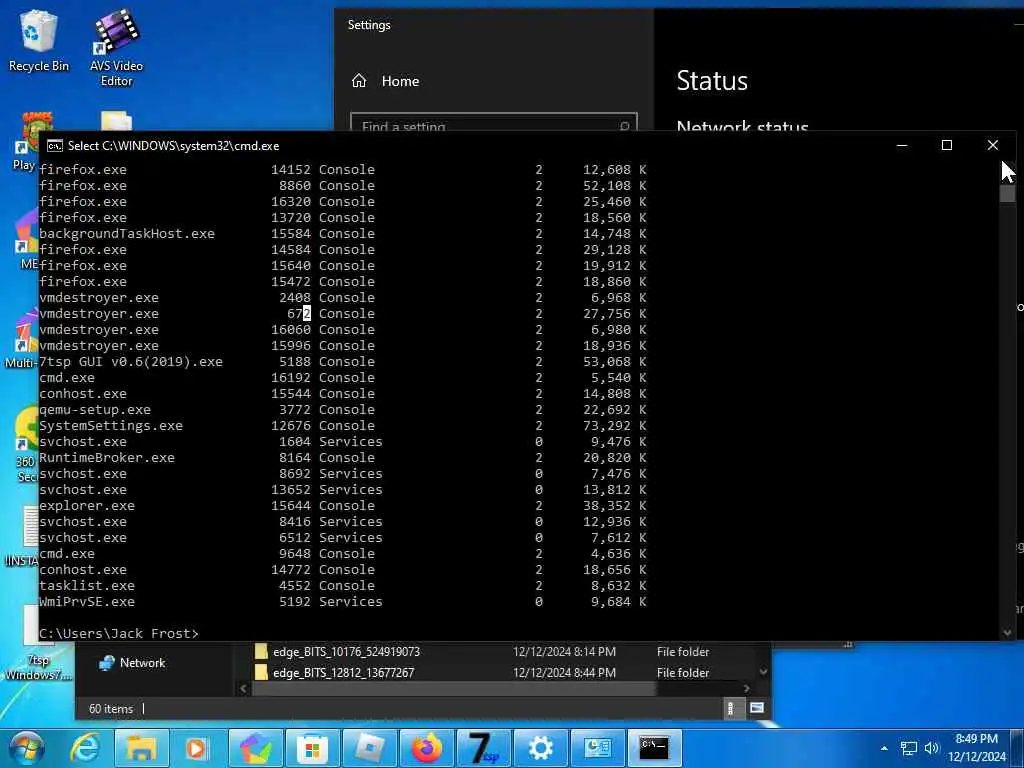Click the 60 items status text
The image size is (1024, 768).
point(111,709)
